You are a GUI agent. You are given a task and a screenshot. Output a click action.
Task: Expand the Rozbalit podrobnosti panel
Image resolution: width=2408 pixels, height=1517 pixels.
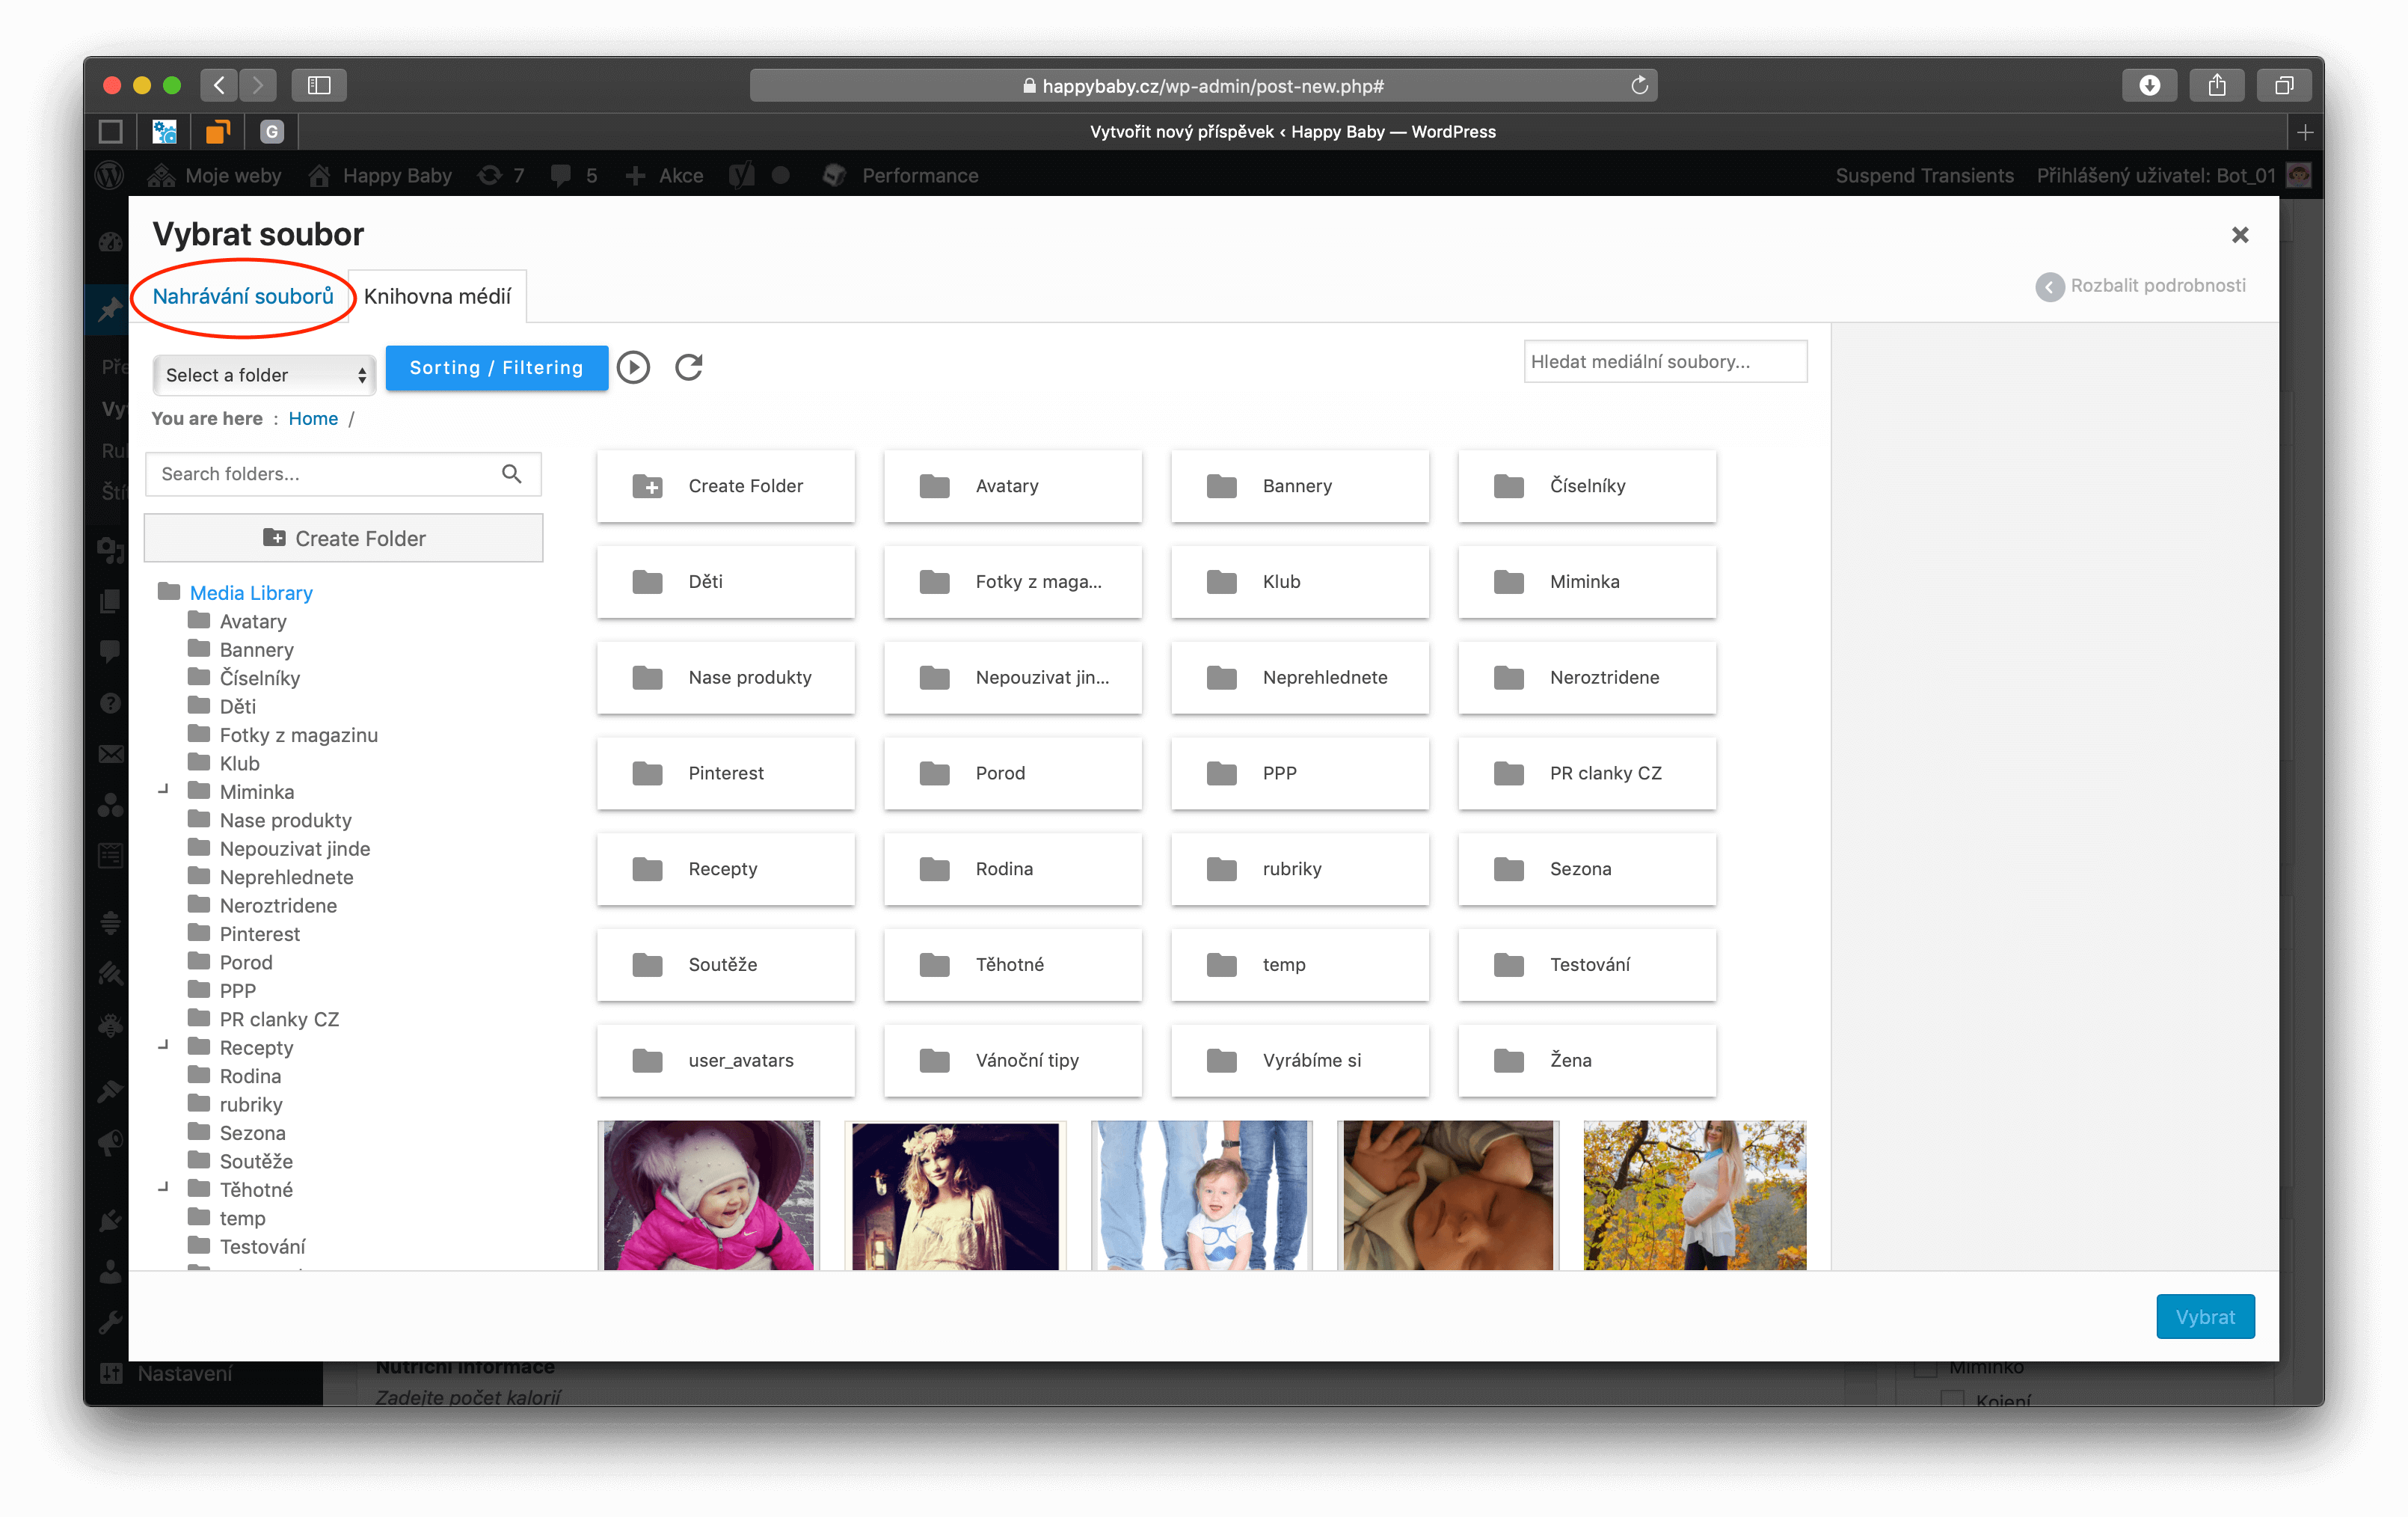[2141, 286]
